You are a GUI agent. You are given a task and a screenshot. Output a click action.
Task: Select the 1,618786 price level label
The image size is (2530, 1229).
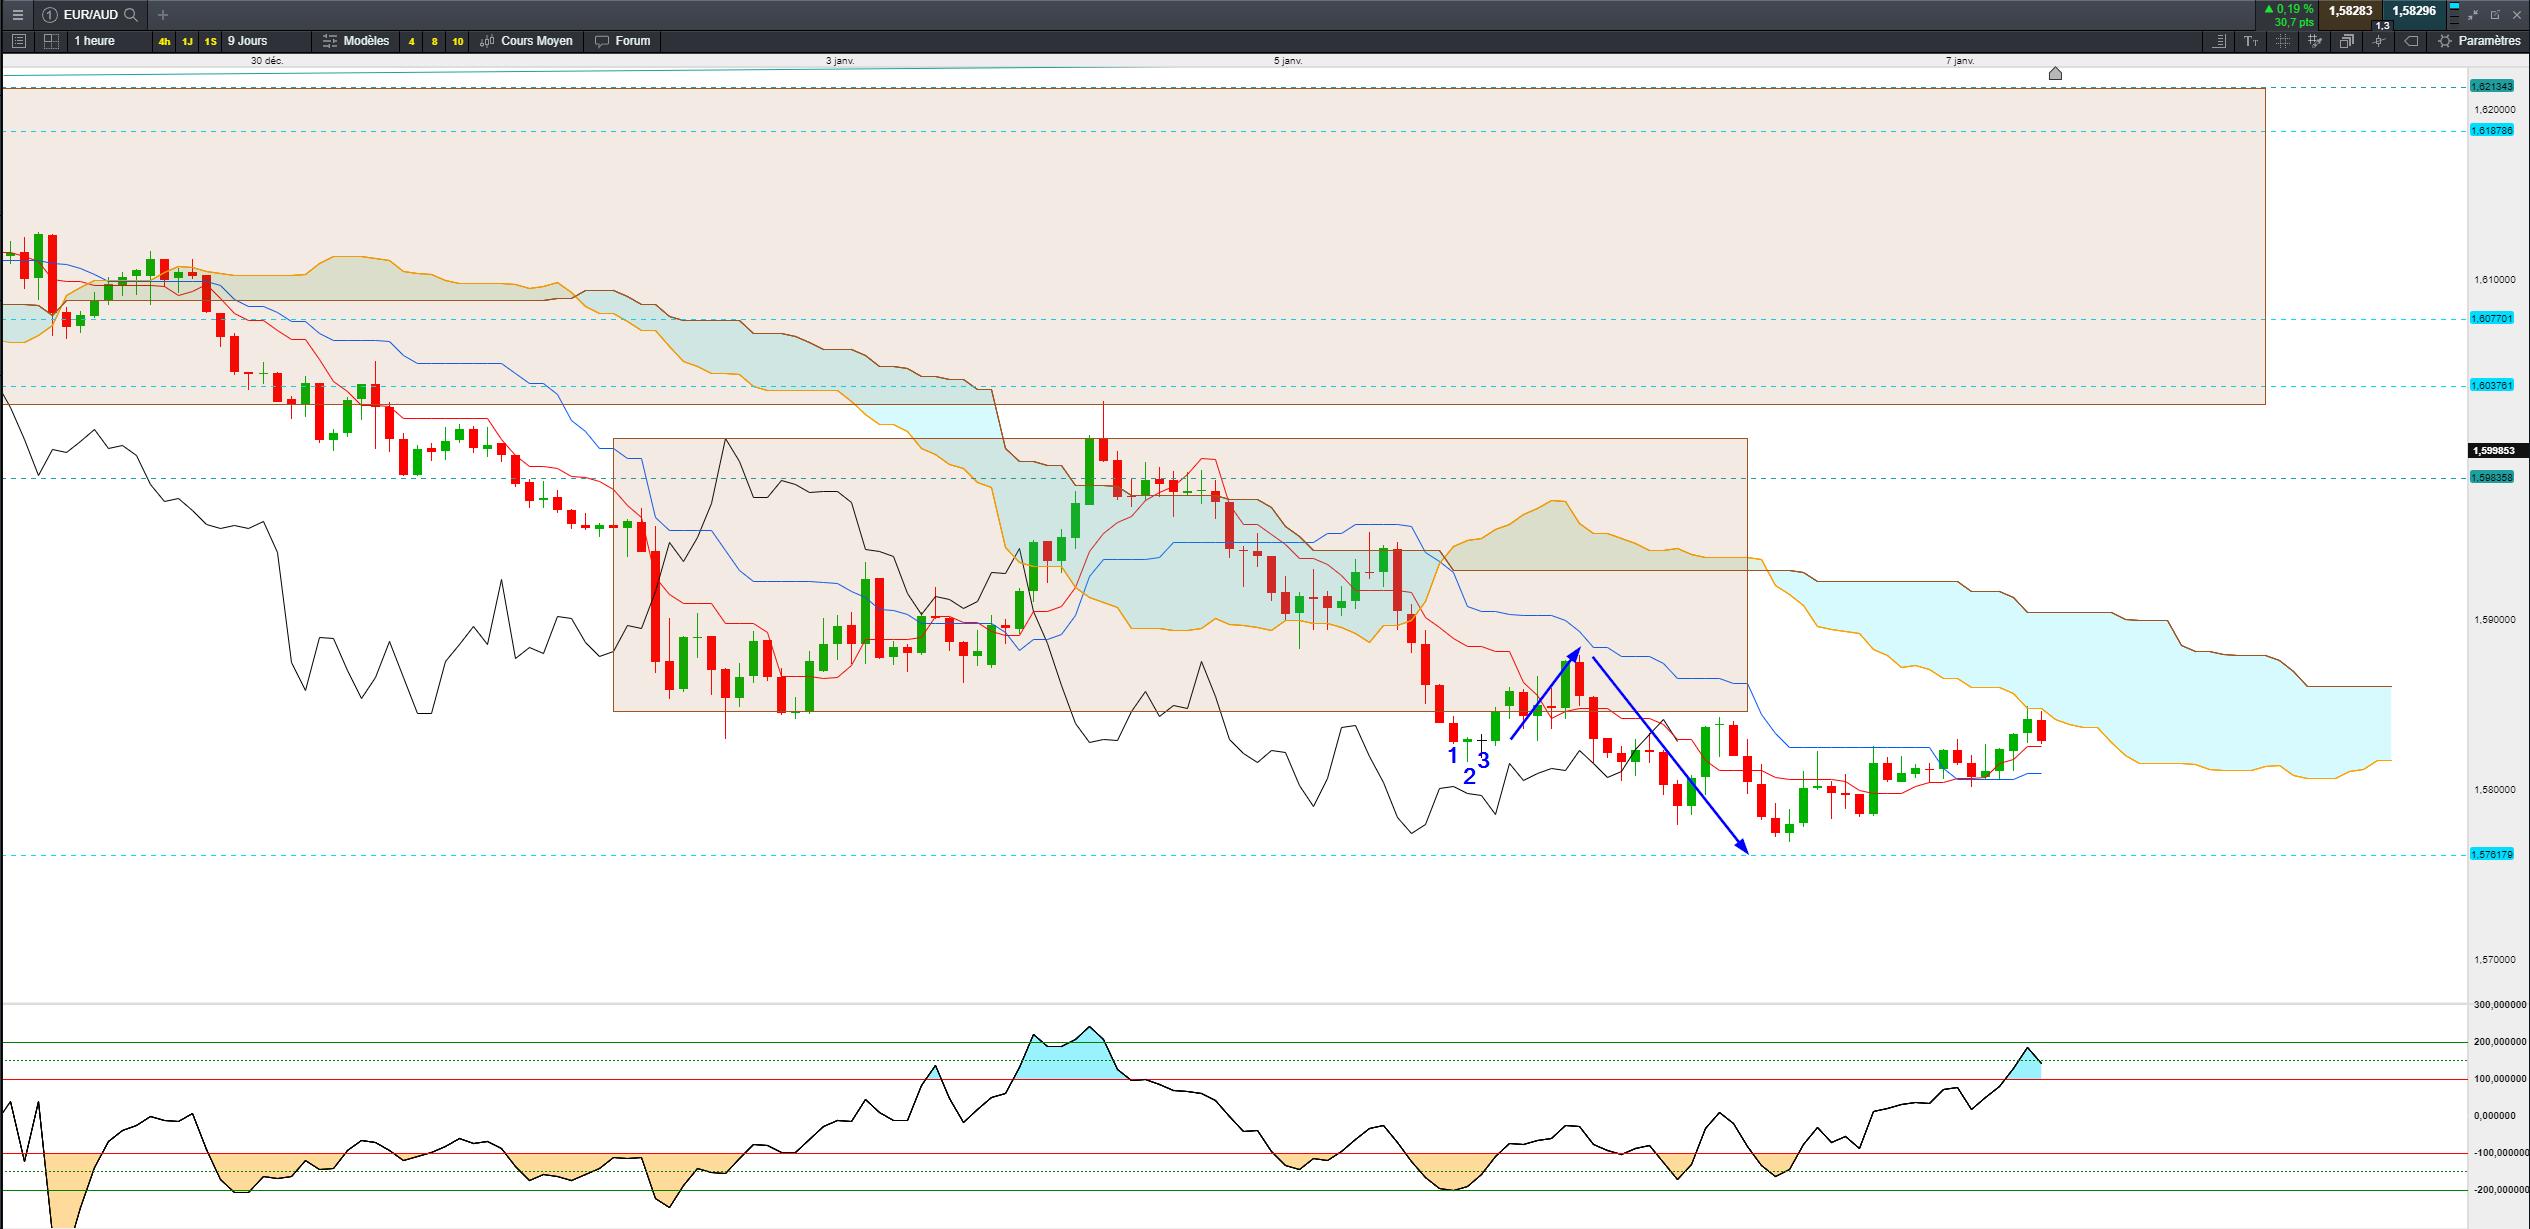[x=2492, y=131]
